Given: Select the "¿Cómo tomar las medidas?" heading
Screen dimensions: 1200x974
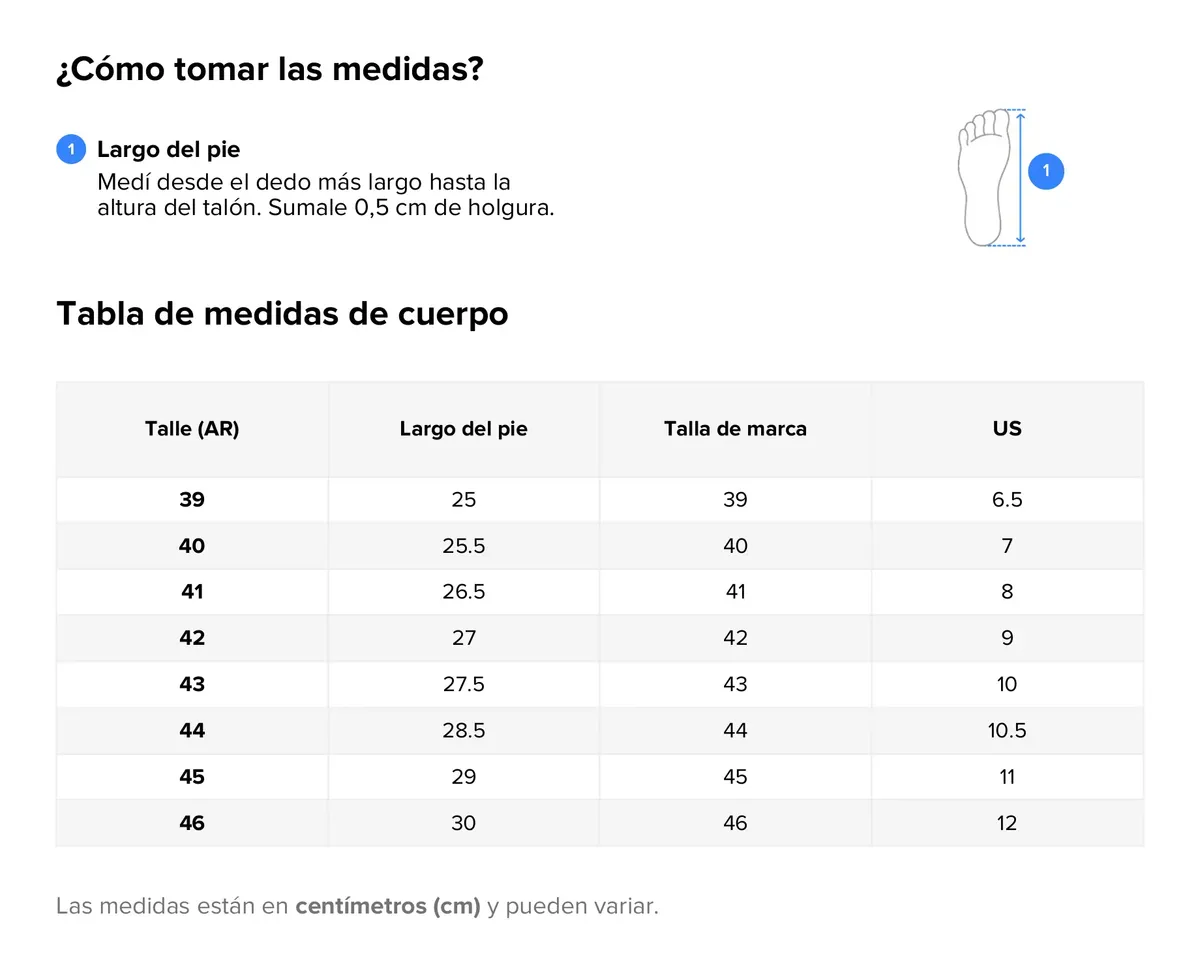Looking at the screenshot, I should coord(270,70).
